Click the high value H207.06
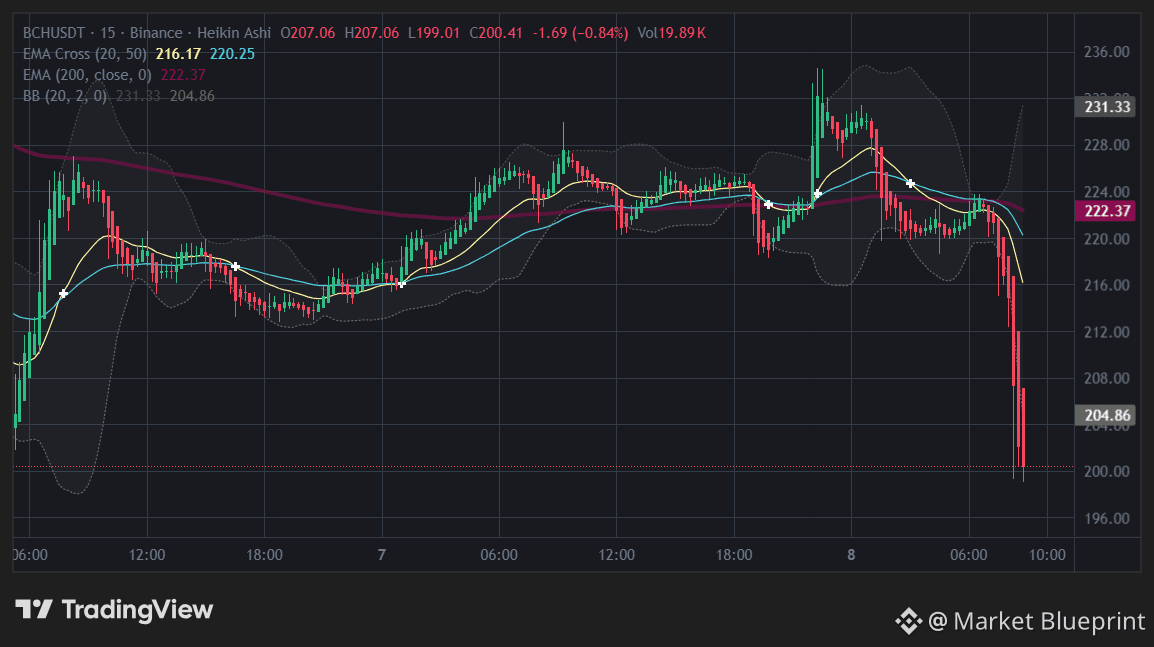Screen dimensions: 1154x647 (x=372, y=33)
